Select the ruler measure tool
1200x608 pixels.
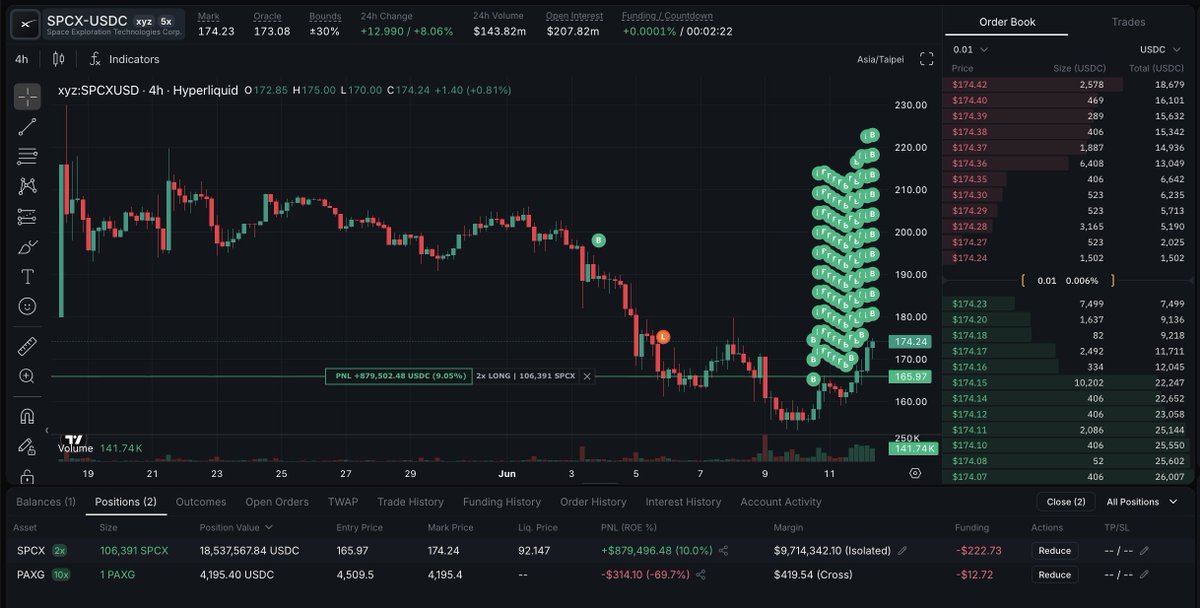[27, 346]
